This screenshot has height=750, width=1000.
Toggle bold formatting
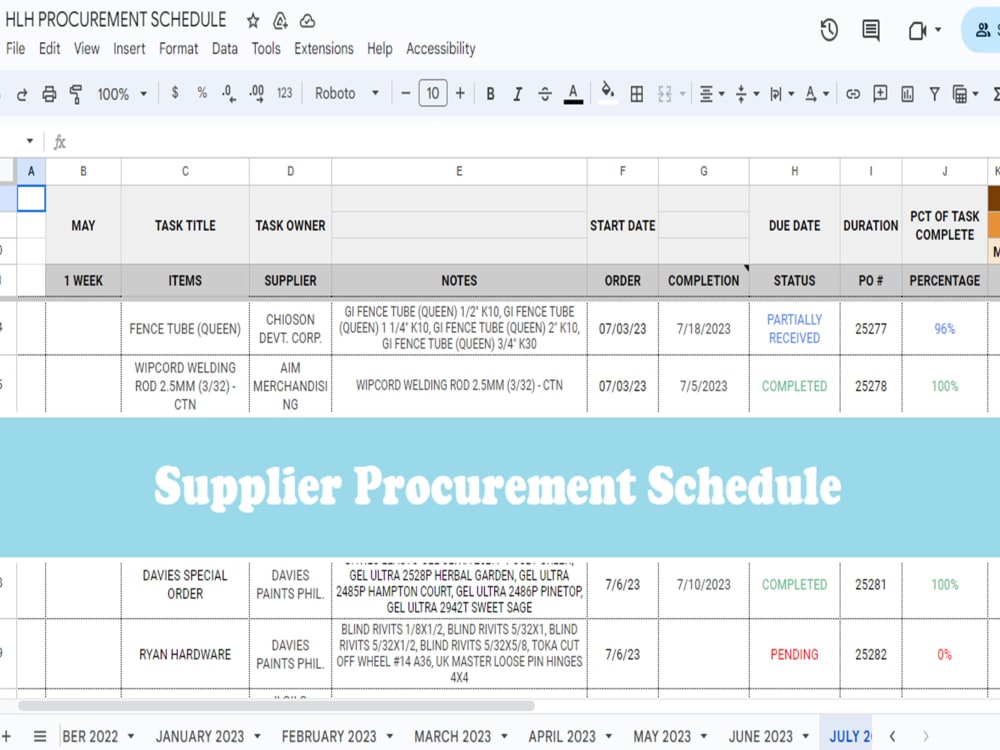tap(490, 93)
